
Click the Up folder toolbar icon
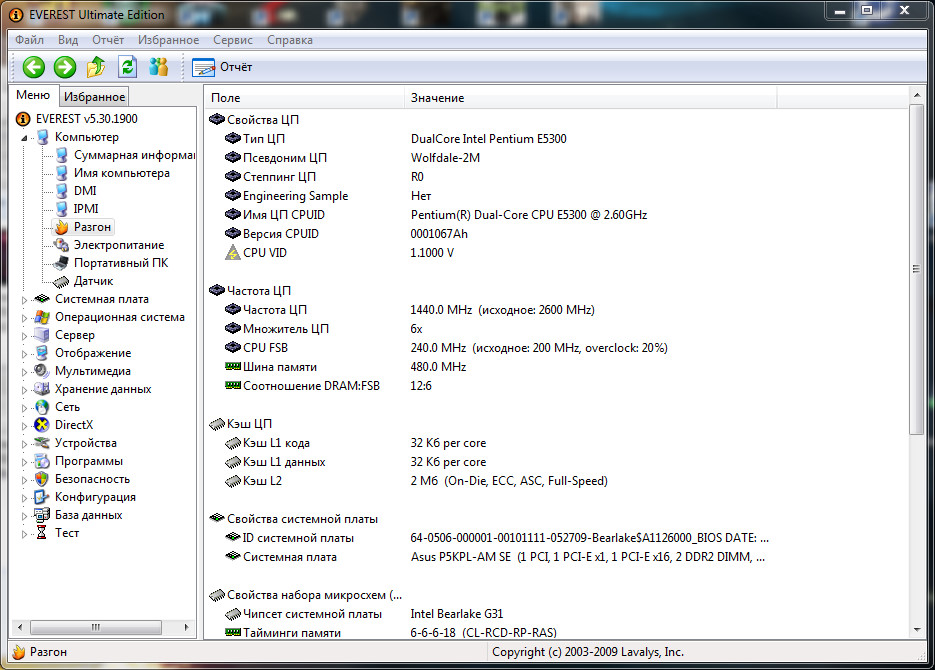(x=96, y=67)
